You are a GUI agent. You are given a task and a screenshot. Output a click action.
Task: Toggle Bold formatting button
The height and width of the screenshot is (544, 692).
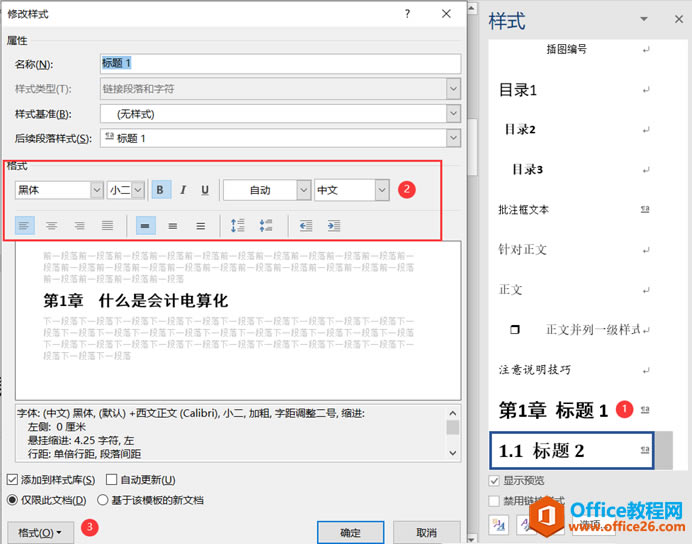161,190
